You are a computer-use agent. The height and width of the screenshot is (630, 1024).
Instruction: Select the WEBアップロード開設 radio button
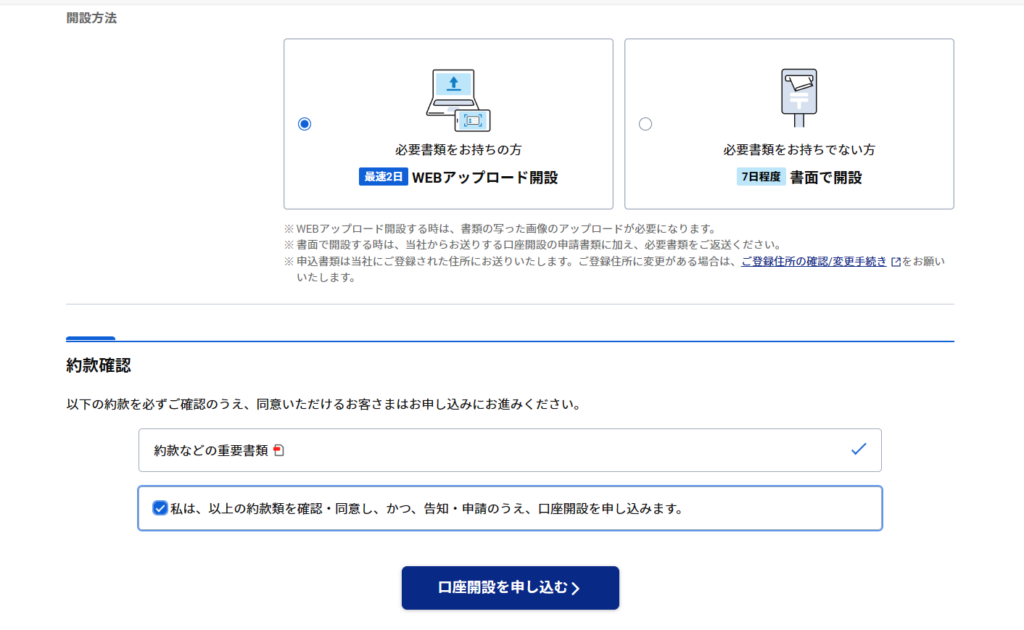coord(305,124)
